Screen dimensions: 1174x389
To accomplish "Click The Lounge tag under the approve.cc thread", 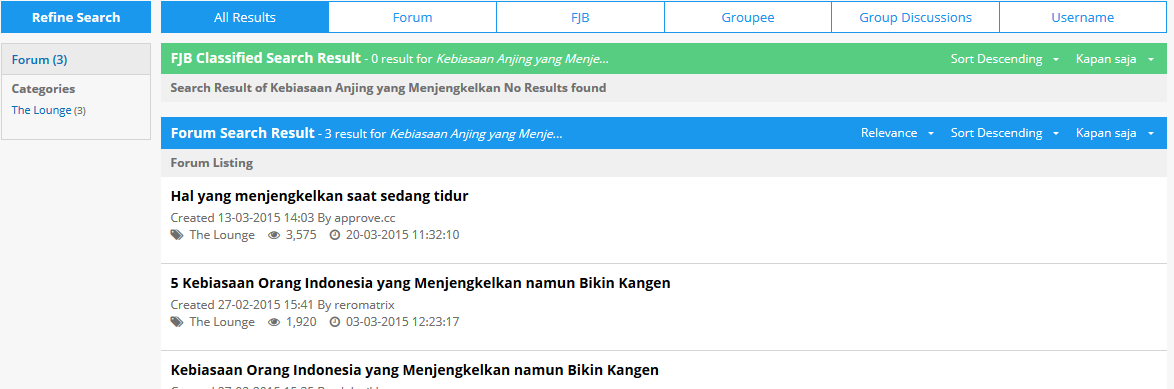I will pyautogui.click(x=222, y=235).
